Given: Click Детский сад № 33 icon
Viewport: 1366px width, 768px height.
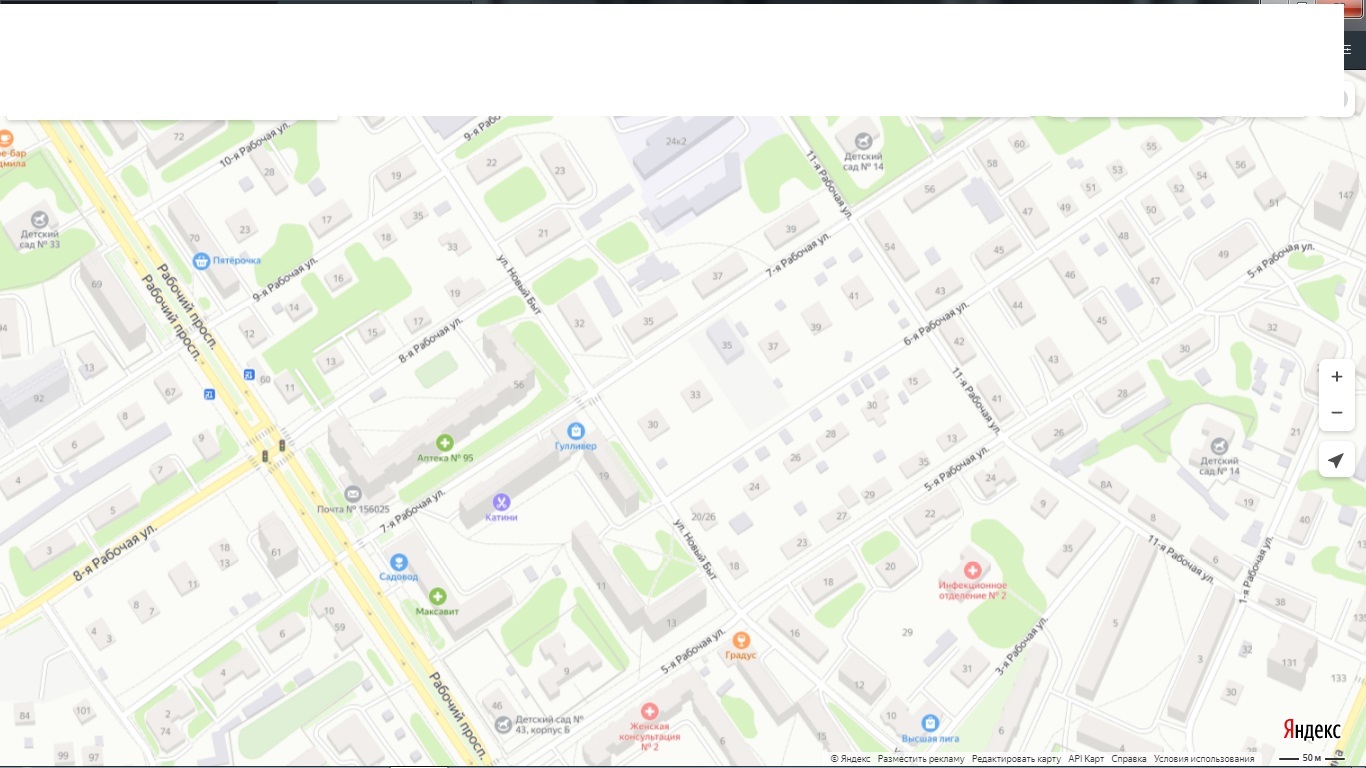Looking at the screenshot, I should click(x=39, y=219).
